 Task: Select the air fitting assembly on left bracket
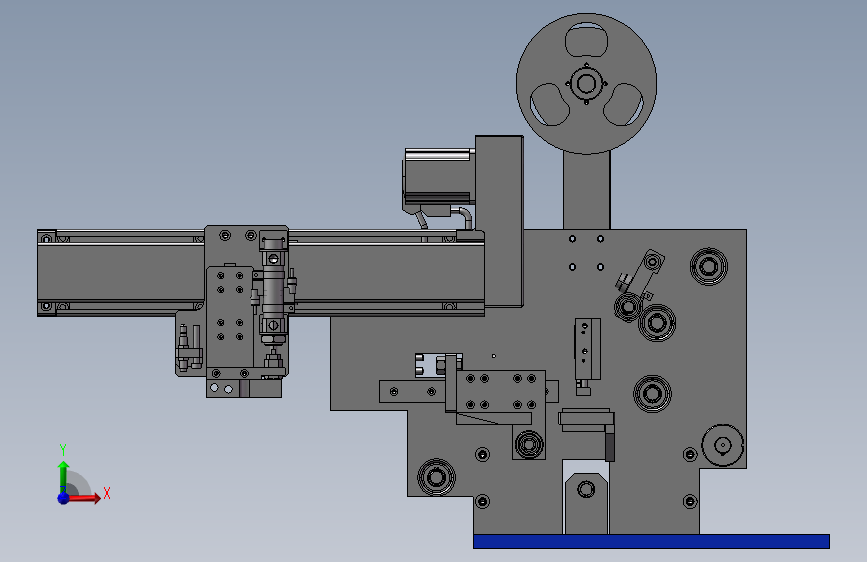(x=189, y=347)
